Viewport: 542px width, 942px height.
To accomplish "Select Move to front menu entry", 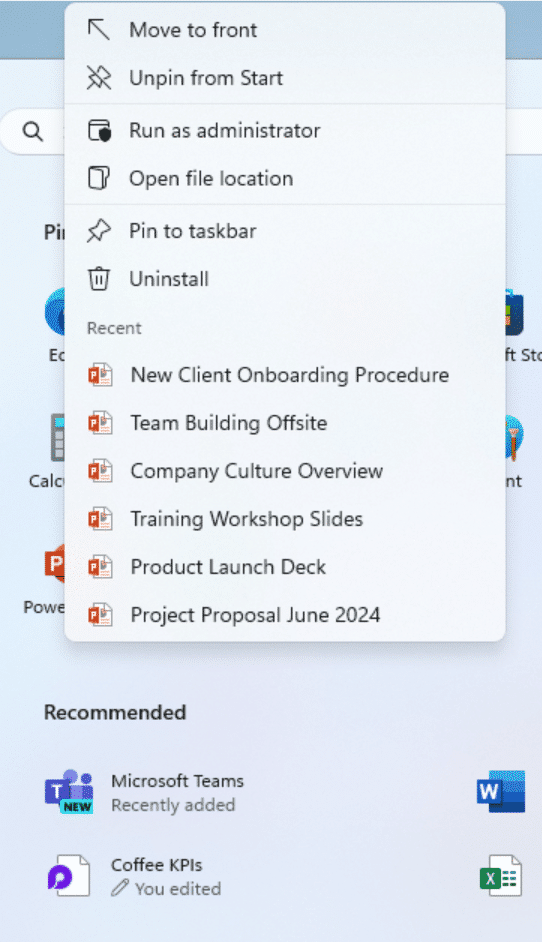I will pyautogui.click(x=285, y=30).
